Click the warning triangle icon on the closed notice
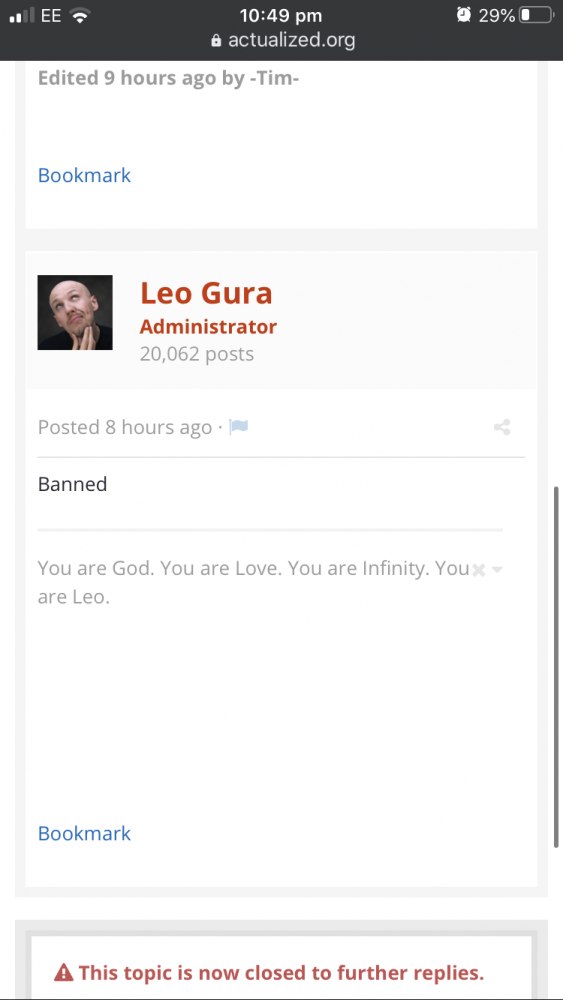This screenshot has width=563, height=1000. click(63, 973)
